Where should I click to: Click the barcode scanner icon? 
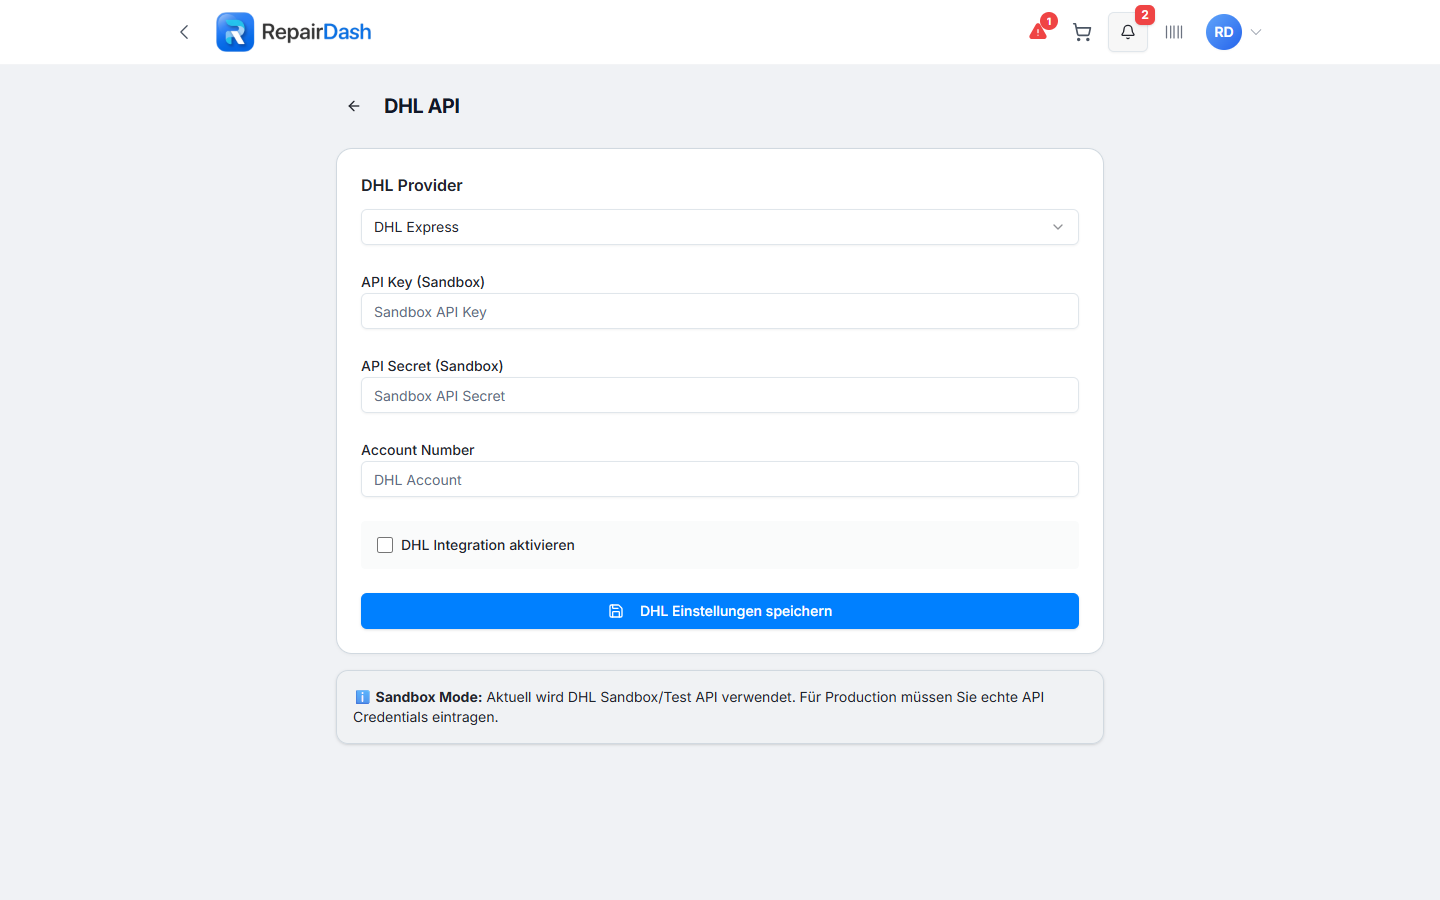coord(1174,32)
